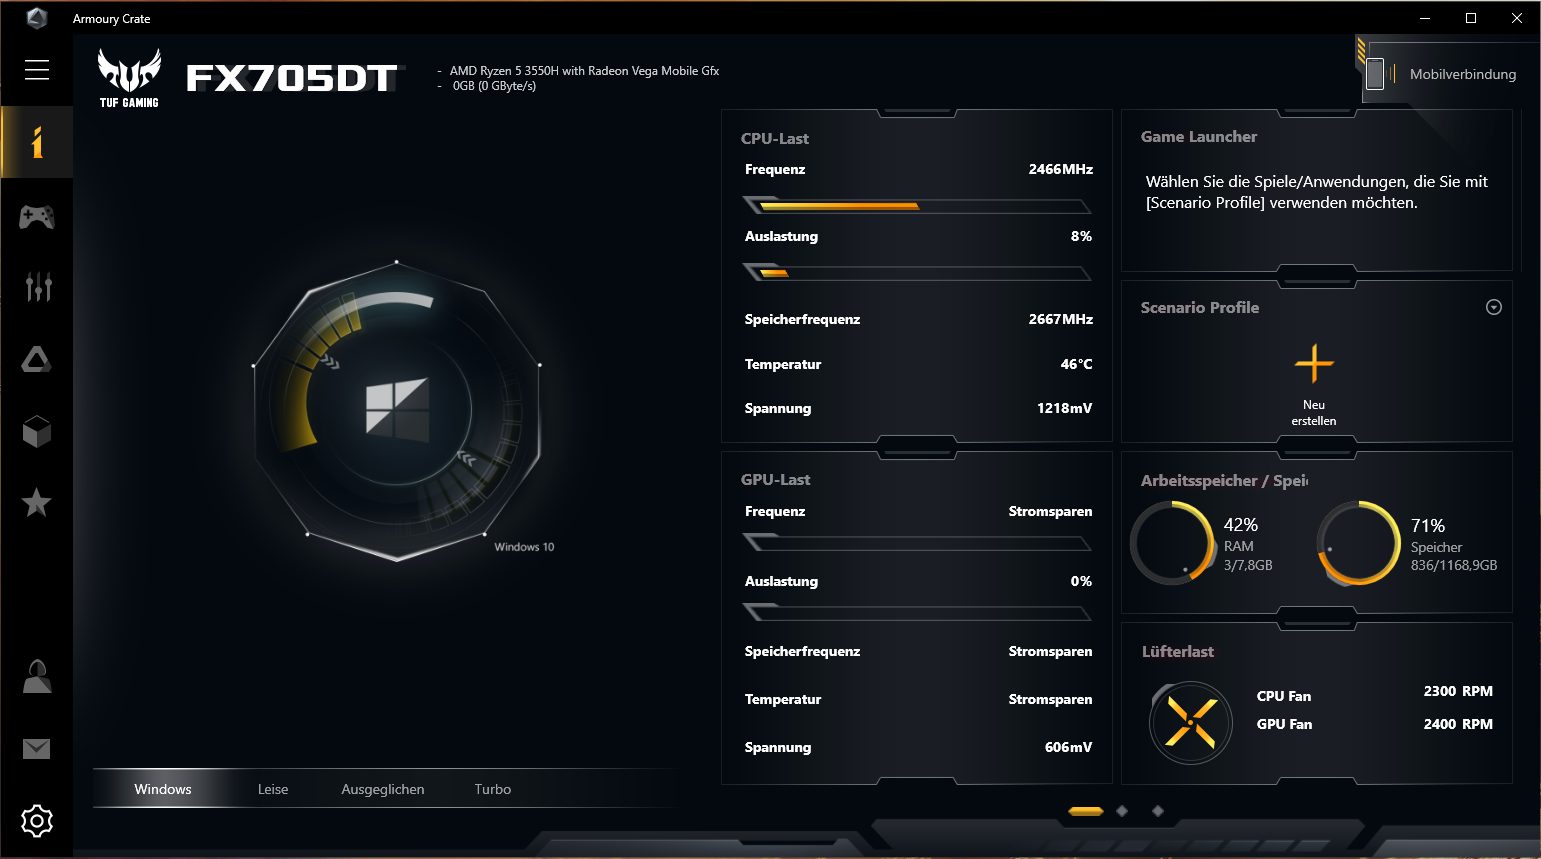Open the Settings gear icon

point(37,821)
